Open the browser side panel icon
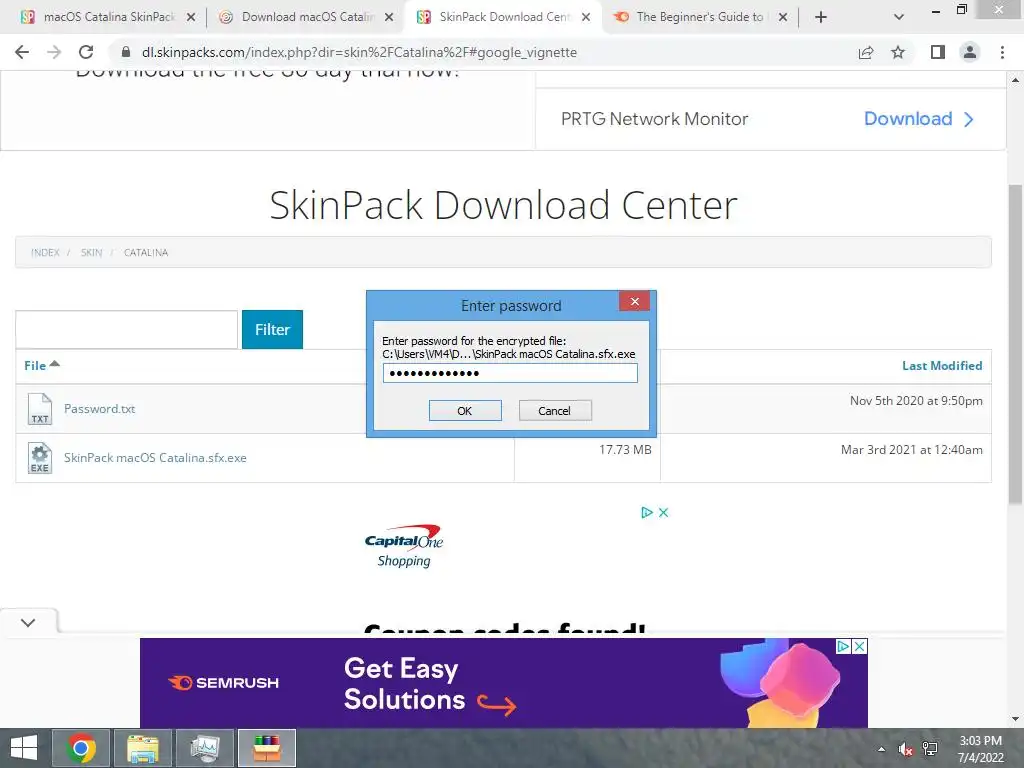 tap(938, 52)
